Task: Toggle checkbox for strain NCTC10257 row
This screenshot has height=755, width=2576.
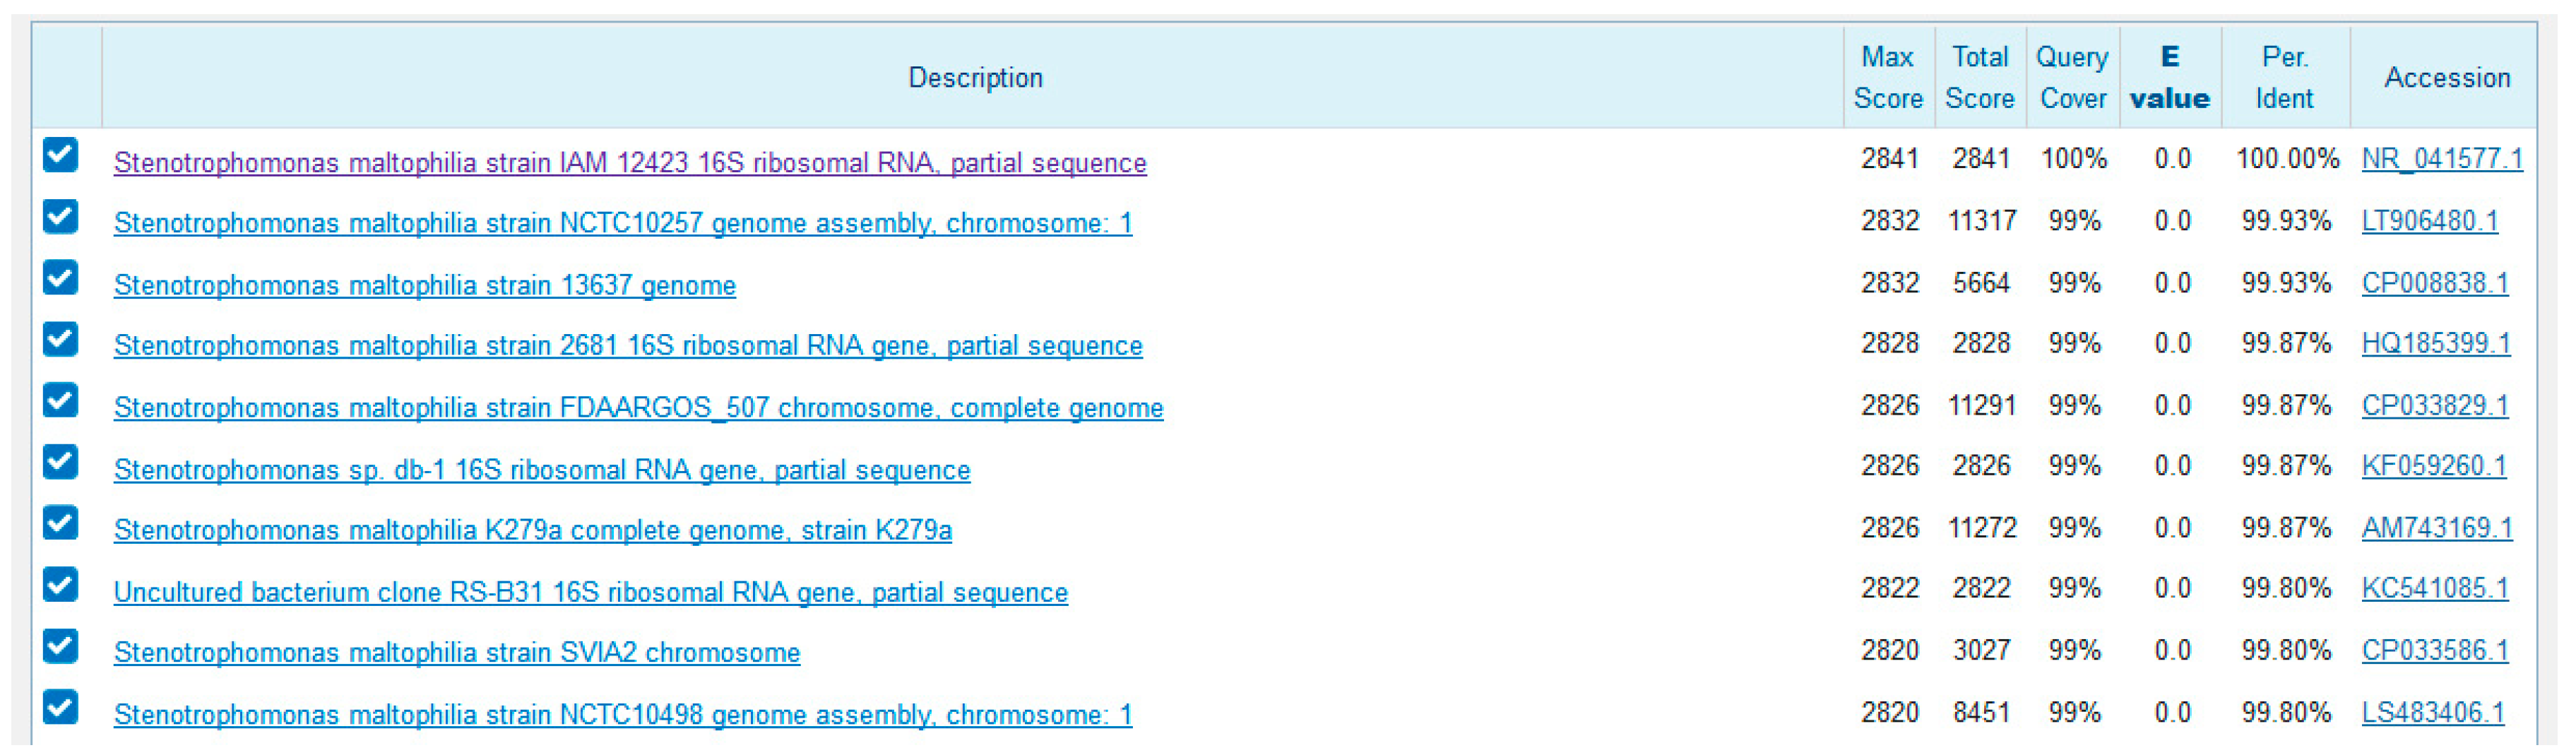Action: point(60,217)
